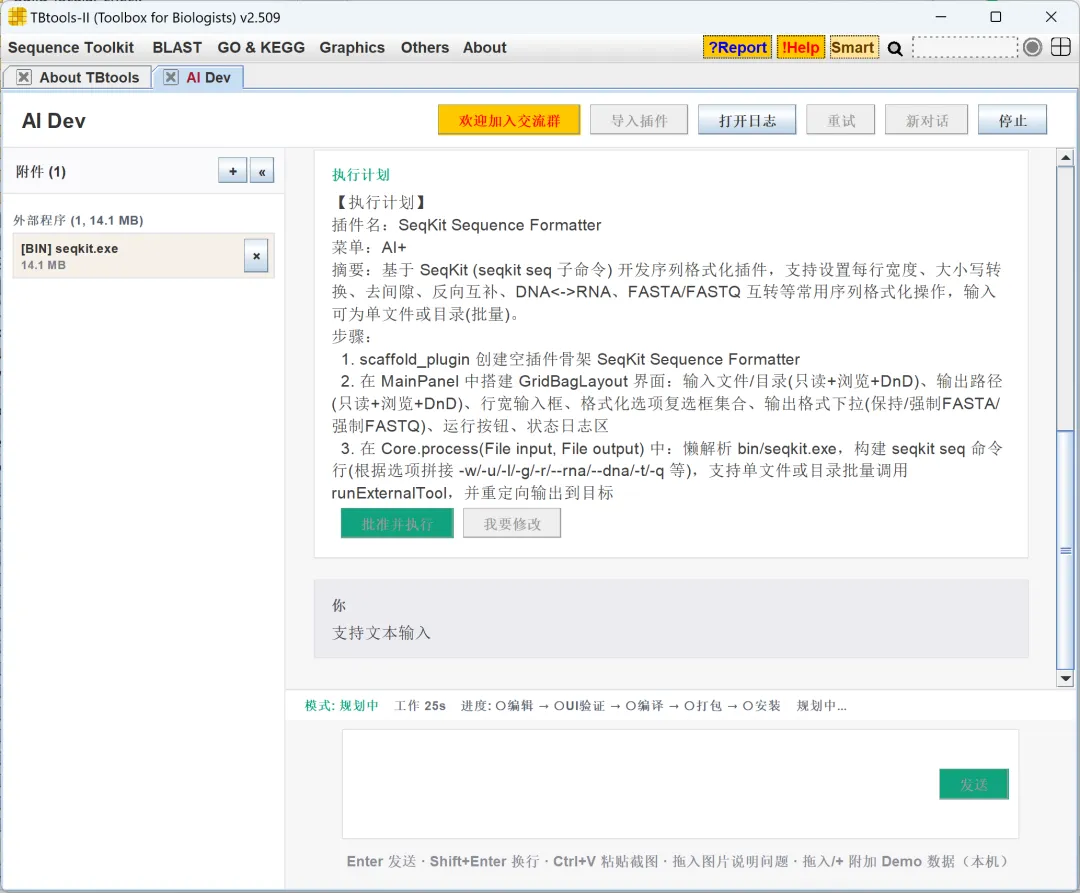Click the TBtools app icon in title bar
The width and height of the screenshot is (1080, 893).
pyautogui.click(x=17, y=17)
